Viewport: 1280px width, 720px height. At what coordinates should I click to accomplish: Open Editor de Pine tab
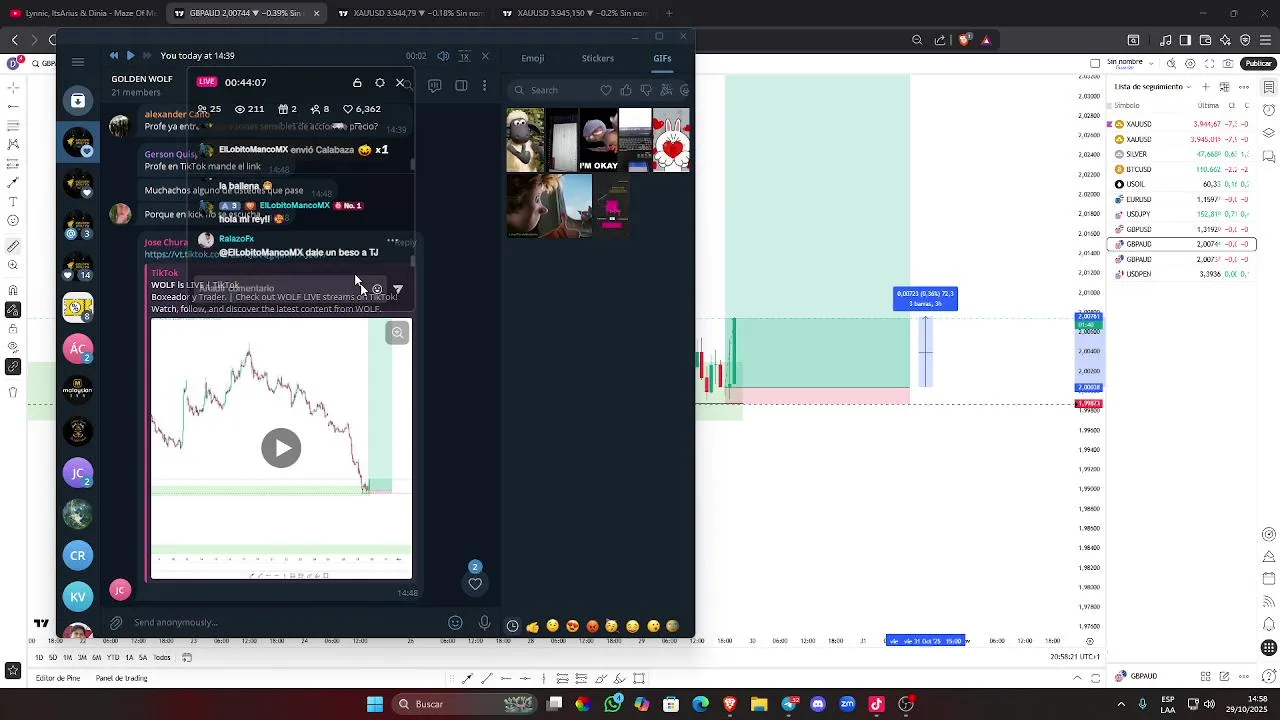(57, 678)
